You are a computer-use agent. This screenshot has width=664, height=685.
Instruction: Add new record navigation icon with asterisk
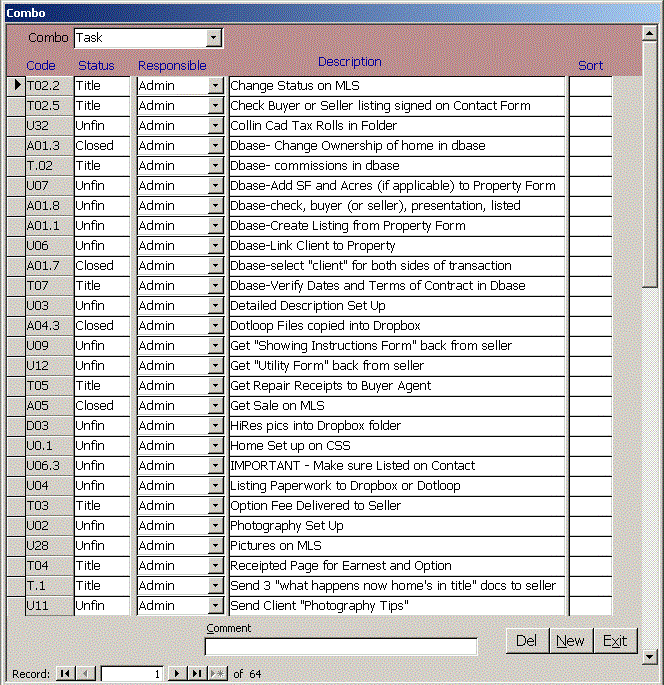click(x=218, y=673)
